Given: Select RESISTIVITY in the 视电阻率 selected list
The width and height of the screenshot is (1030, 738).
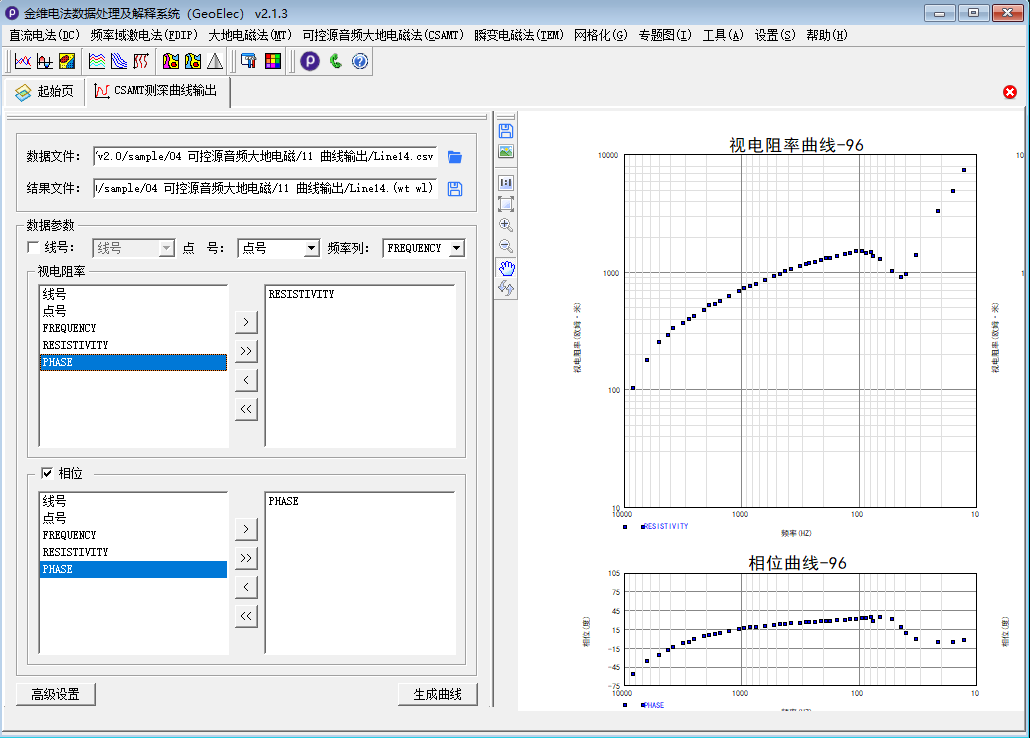Looking at the screenshot, I should tap(360, 294).
